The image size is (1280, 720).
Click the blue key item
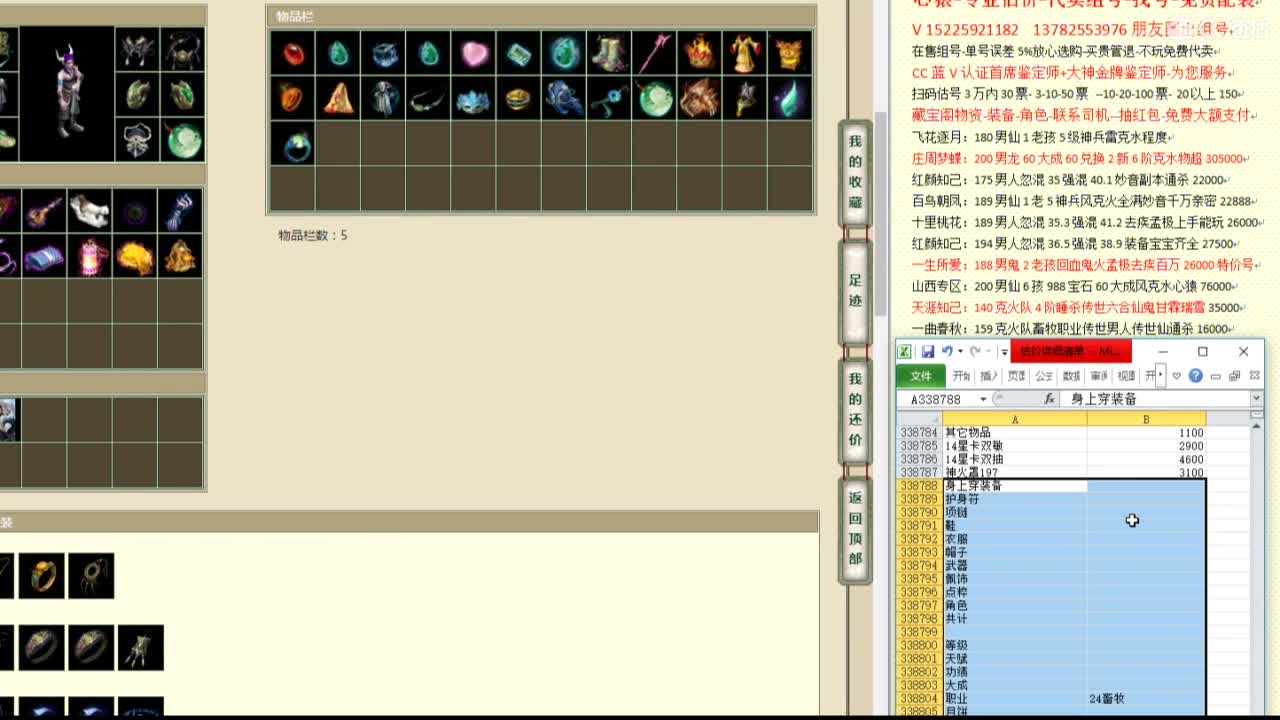[608, 98]
